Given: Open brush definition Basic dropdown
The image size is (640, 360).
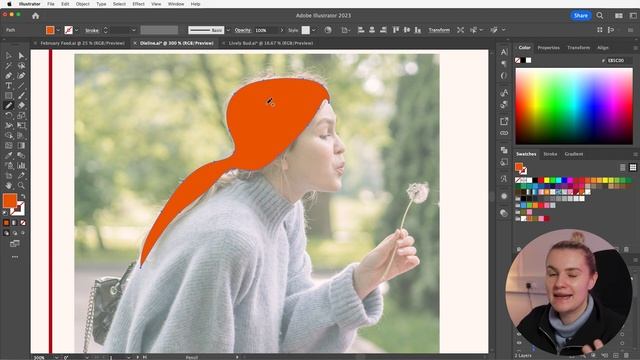Looking at the screenshot, I should pyautogui.click(x=228, y=30).
